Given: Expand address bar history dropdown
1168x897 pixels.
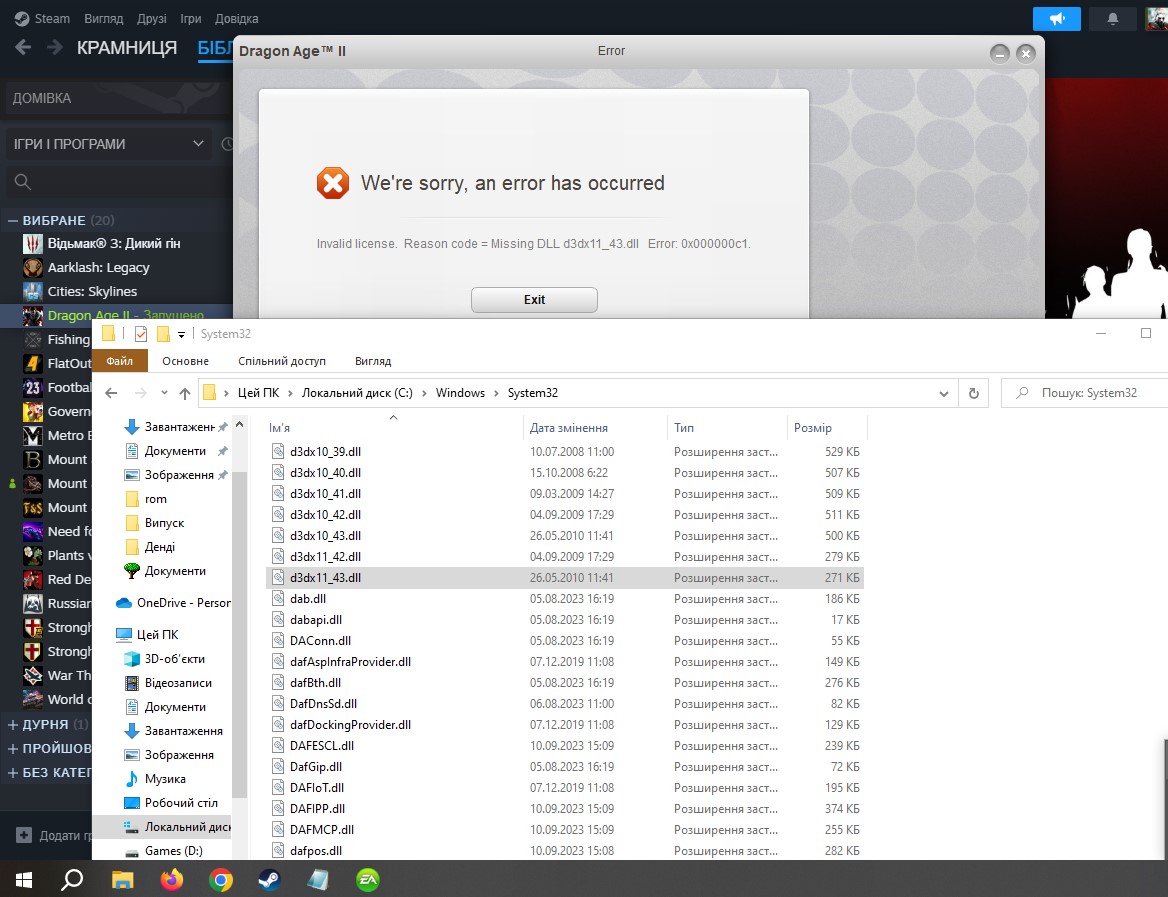Looking at the screenshot, I should click(944, 393).
